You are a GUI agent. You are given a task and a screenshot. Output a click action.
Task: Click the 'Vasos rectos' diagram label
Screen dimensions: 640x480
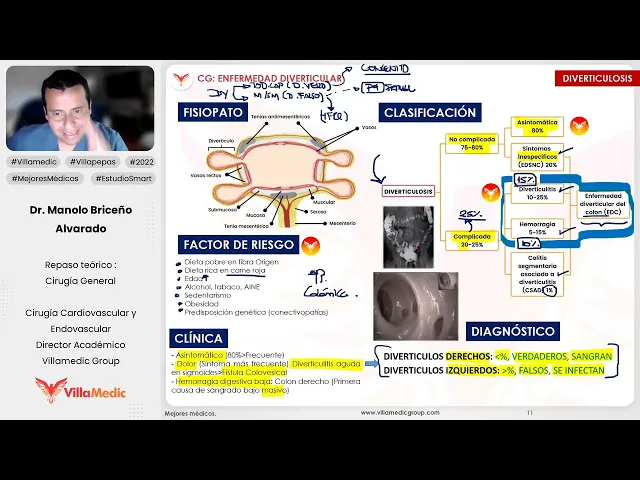206,175
